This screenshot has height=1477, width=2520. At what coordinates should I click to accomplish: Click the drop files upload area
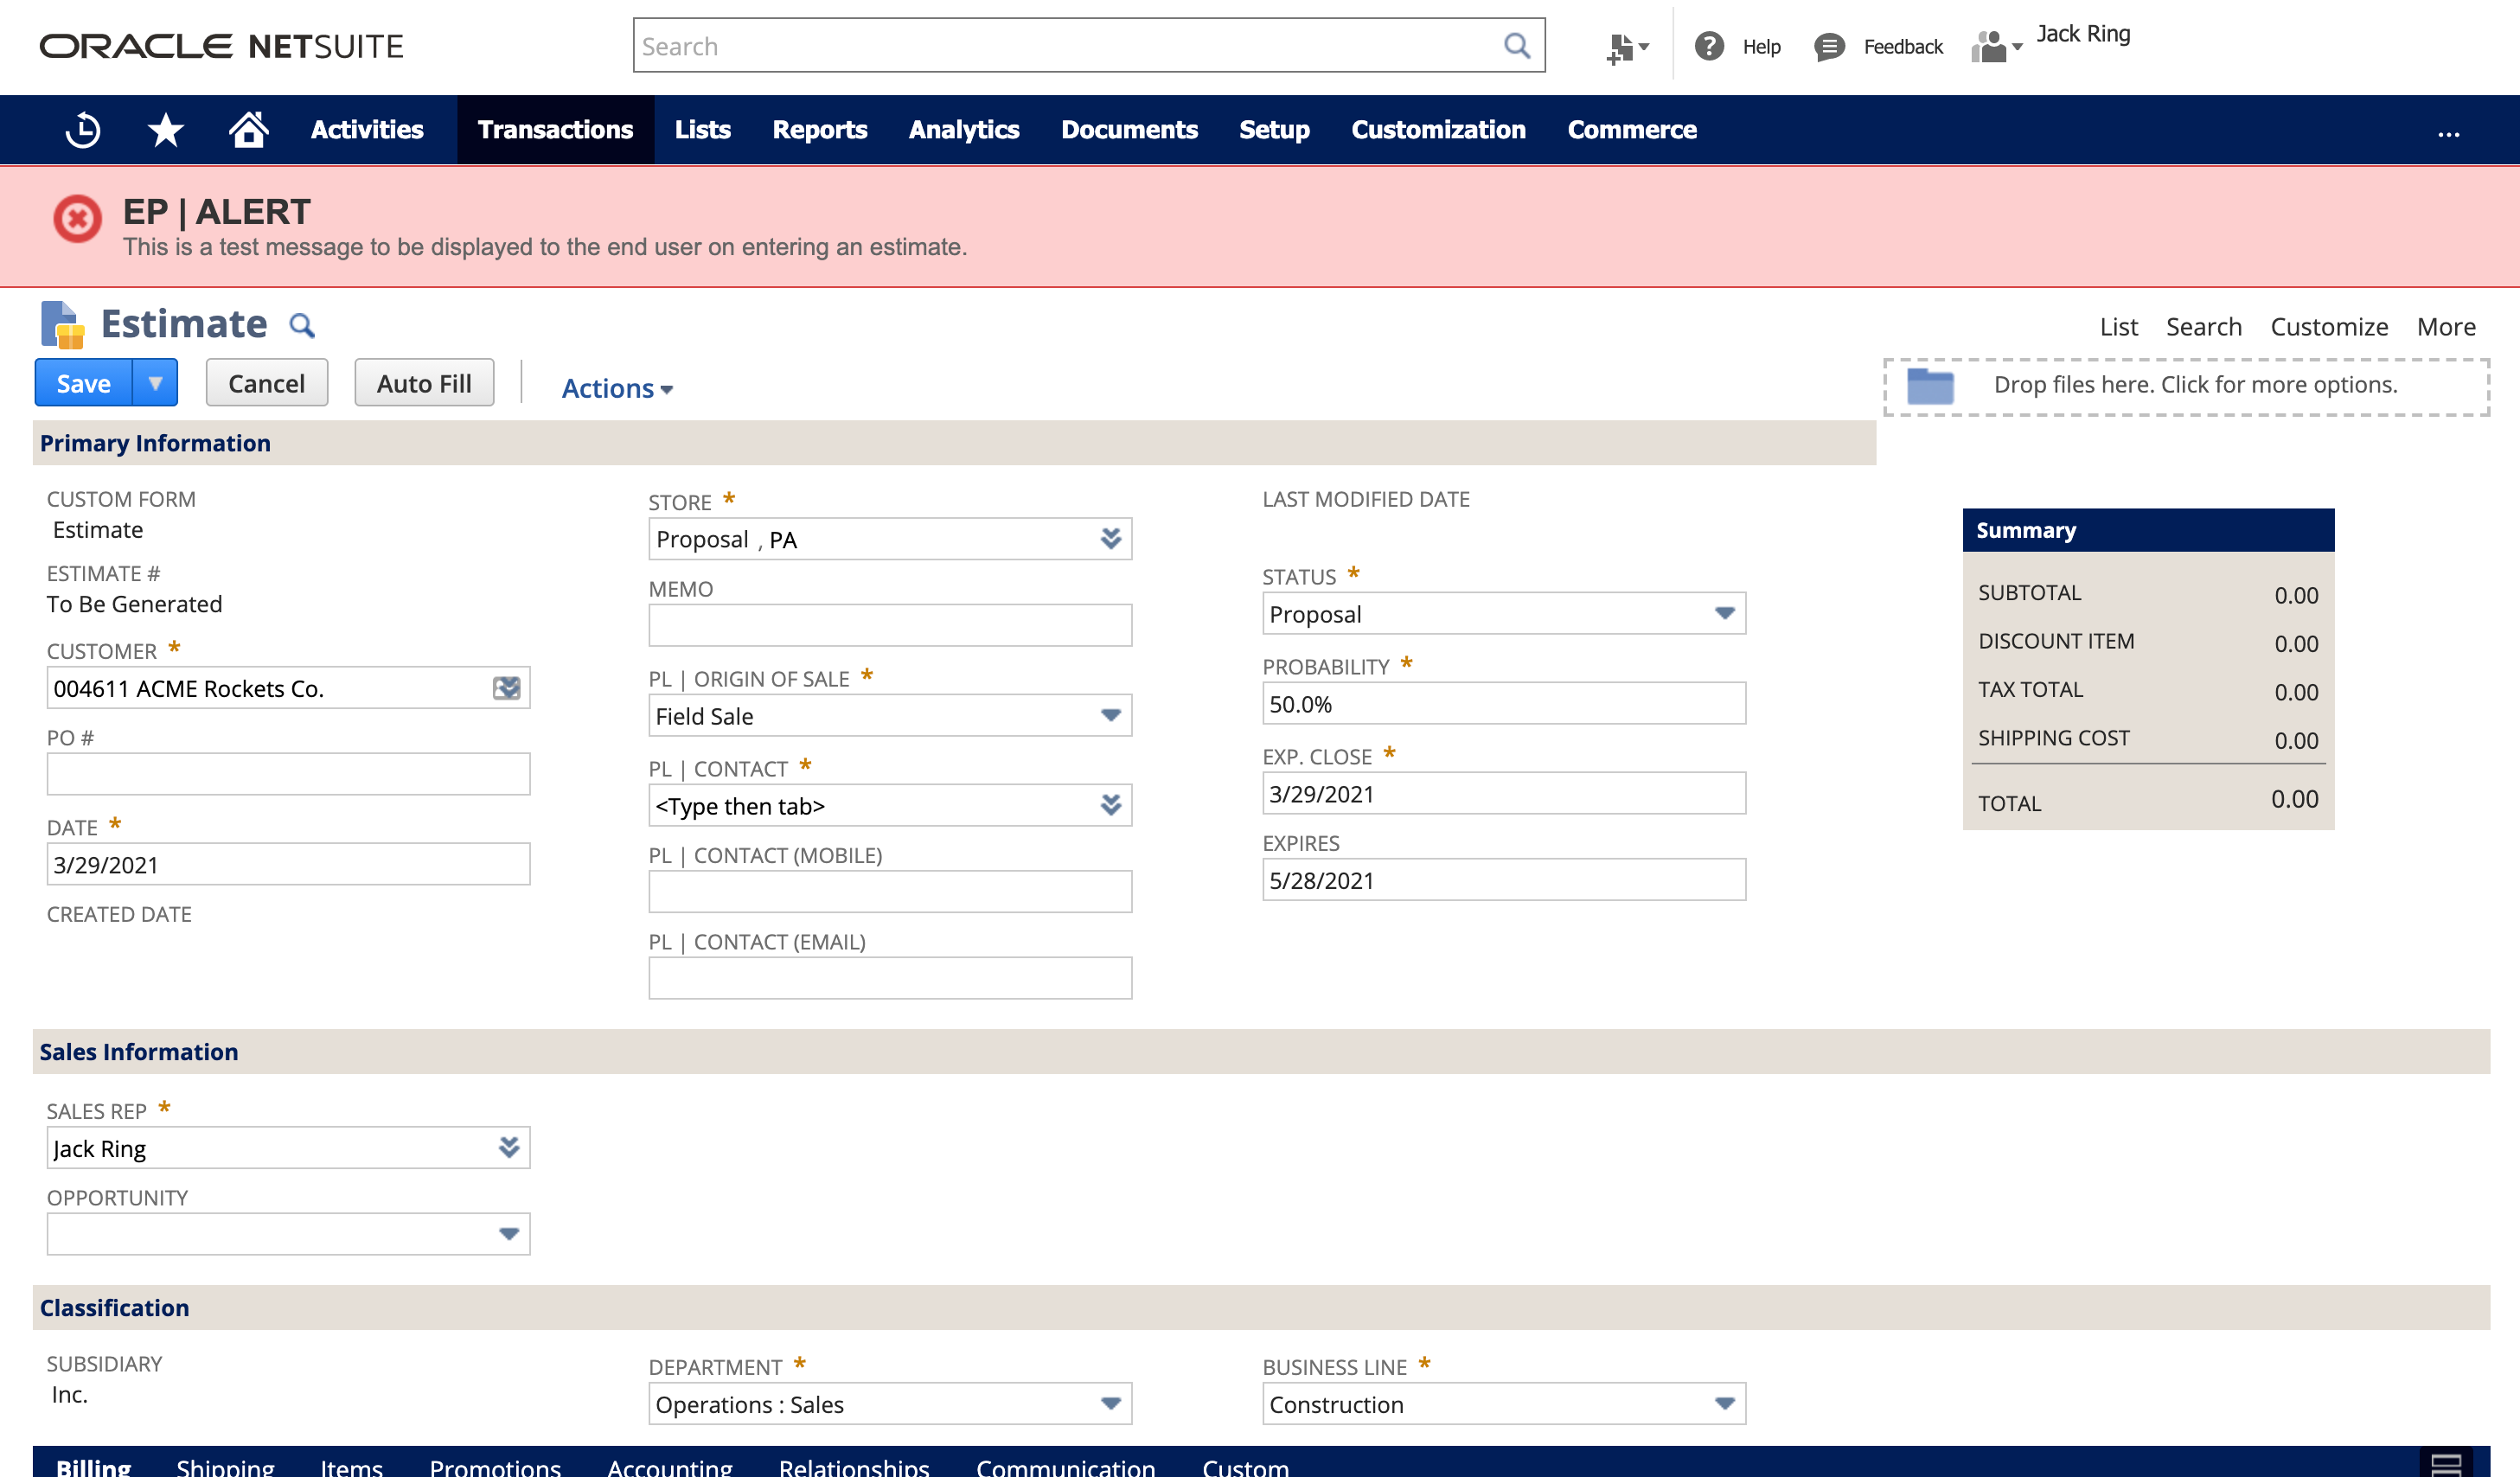2186,386
